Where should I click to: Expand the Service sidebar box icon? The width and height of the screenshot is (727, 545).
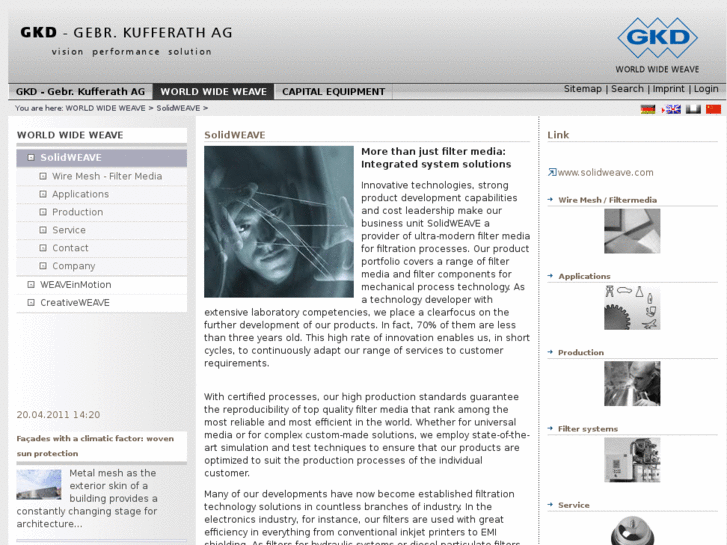click(43, 230)
